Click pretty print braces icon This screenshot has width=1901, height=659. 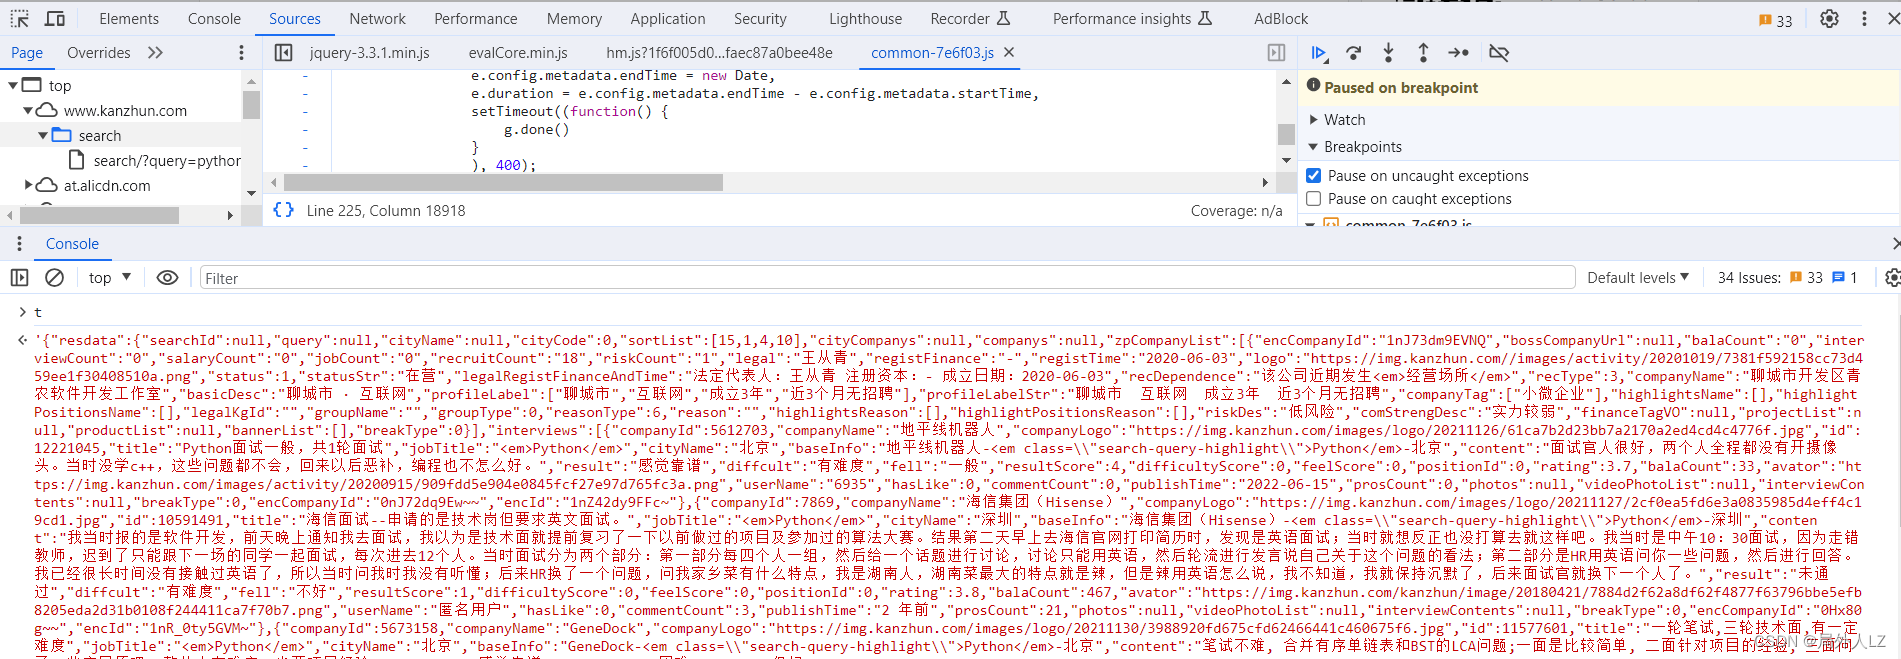coord(284,210)
